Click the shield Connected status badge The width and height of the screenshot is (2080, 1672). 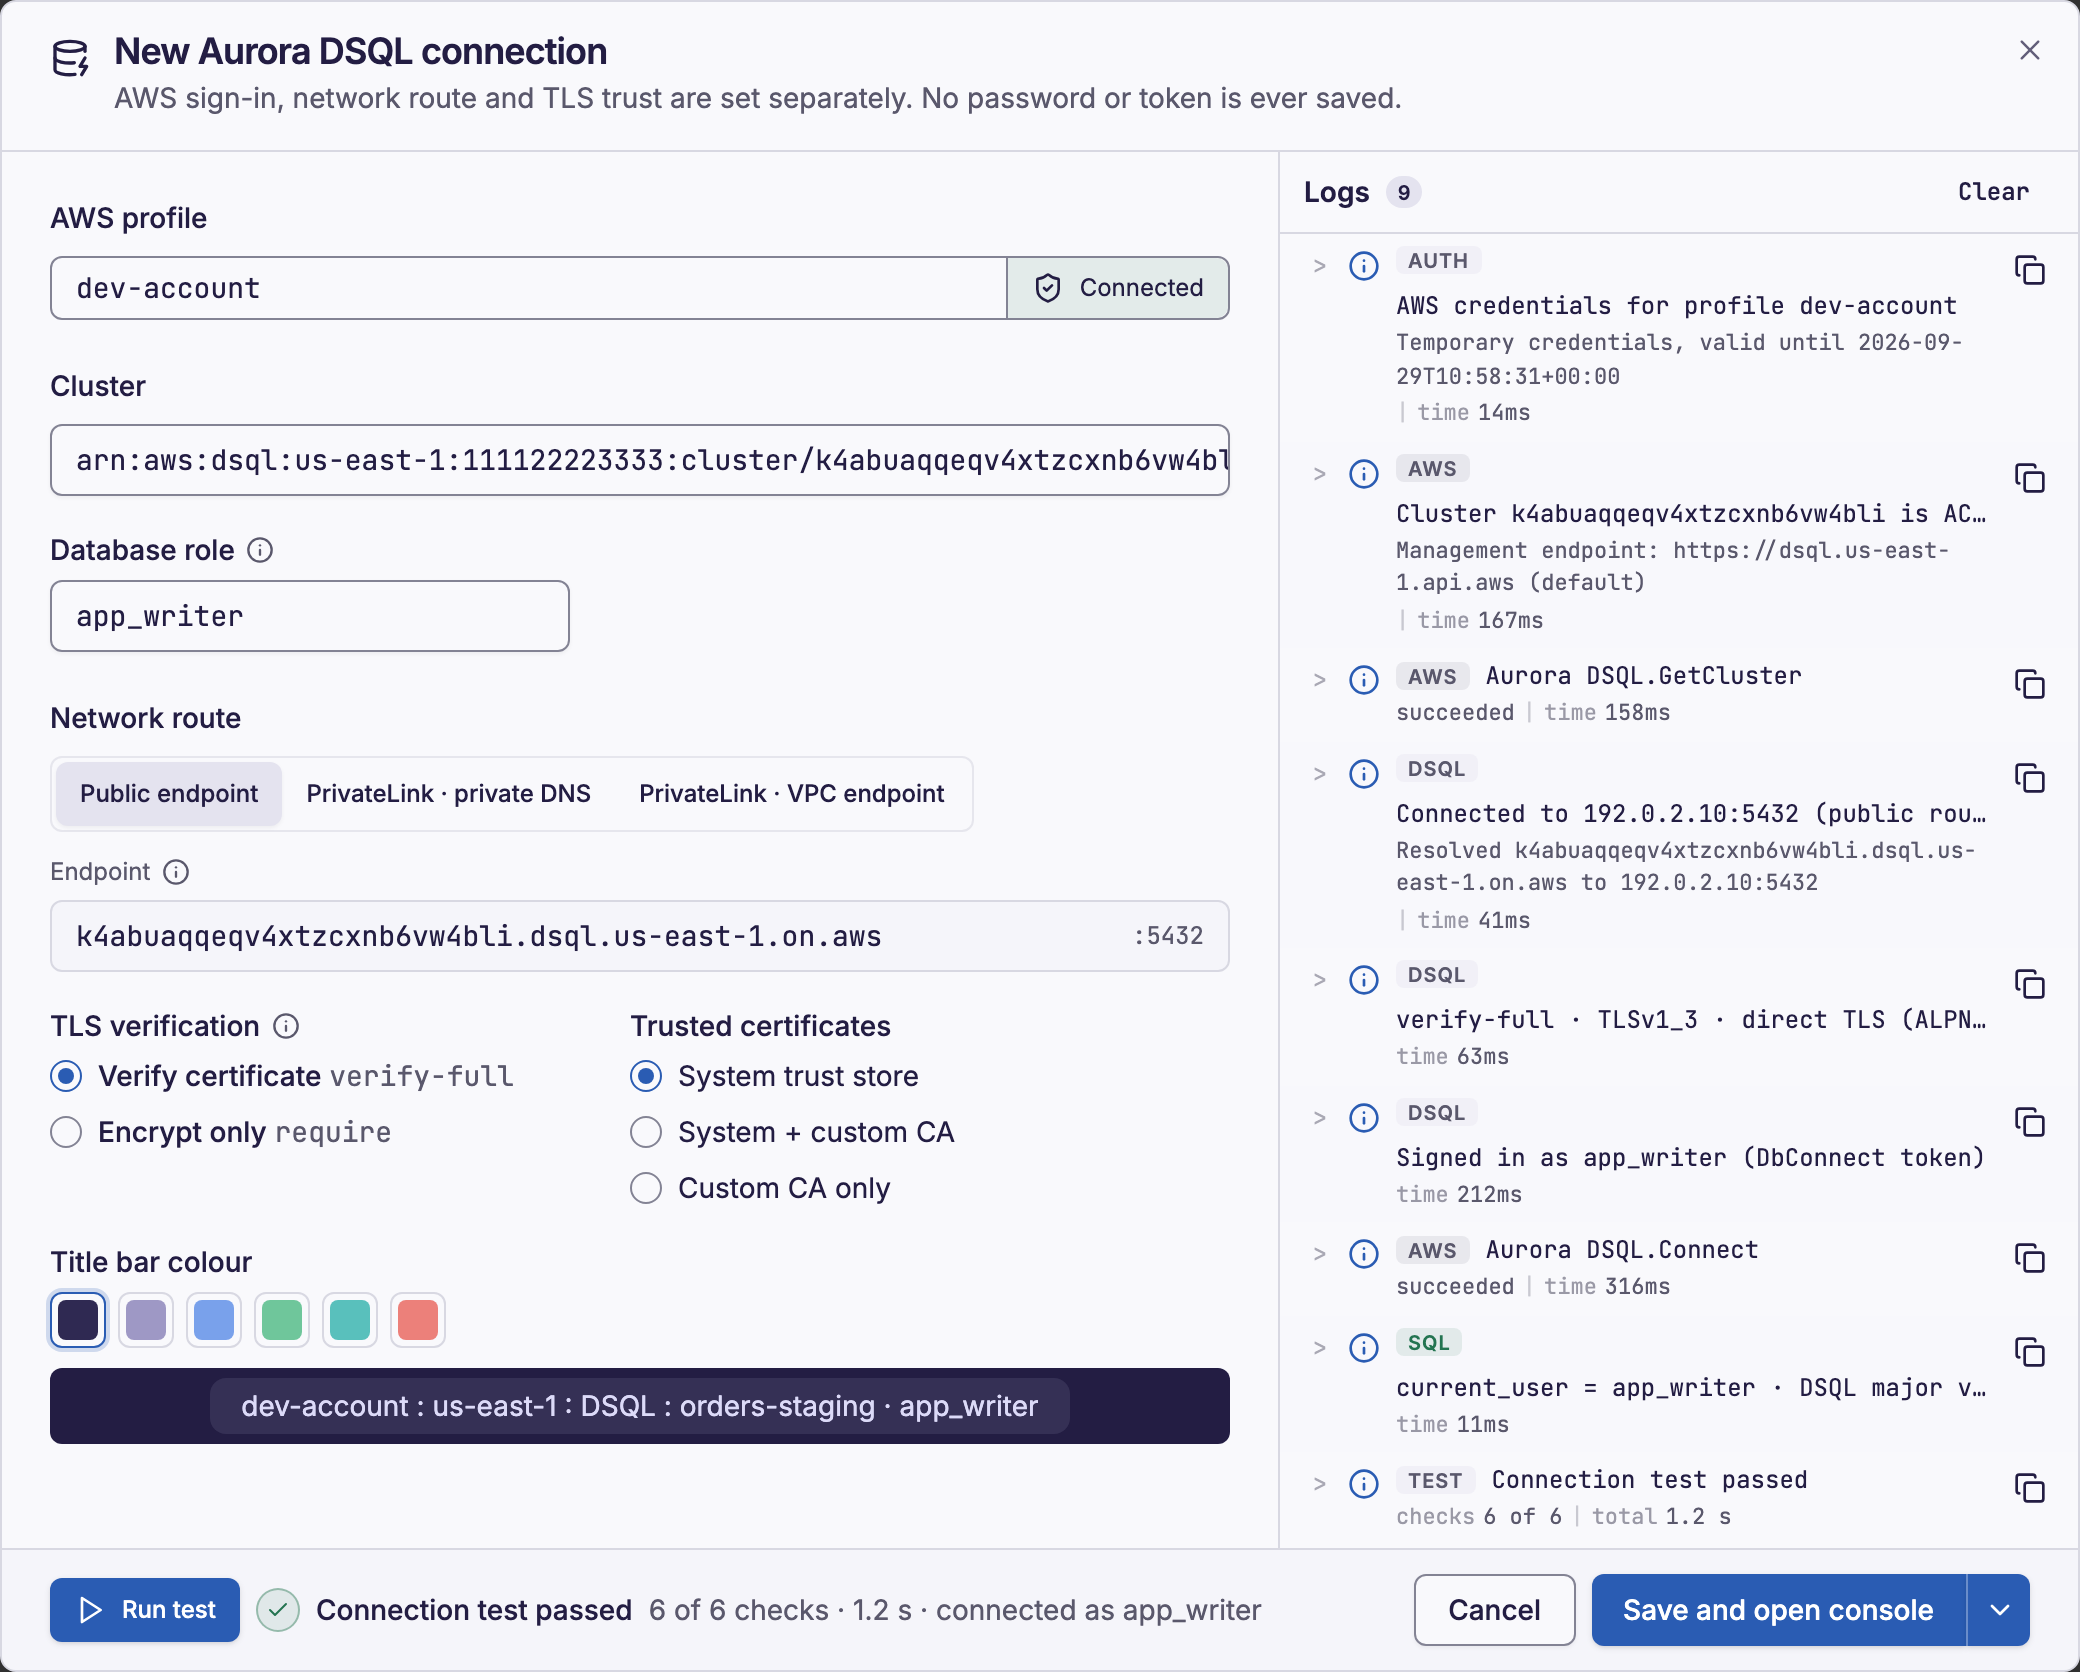click(1118, 288)
